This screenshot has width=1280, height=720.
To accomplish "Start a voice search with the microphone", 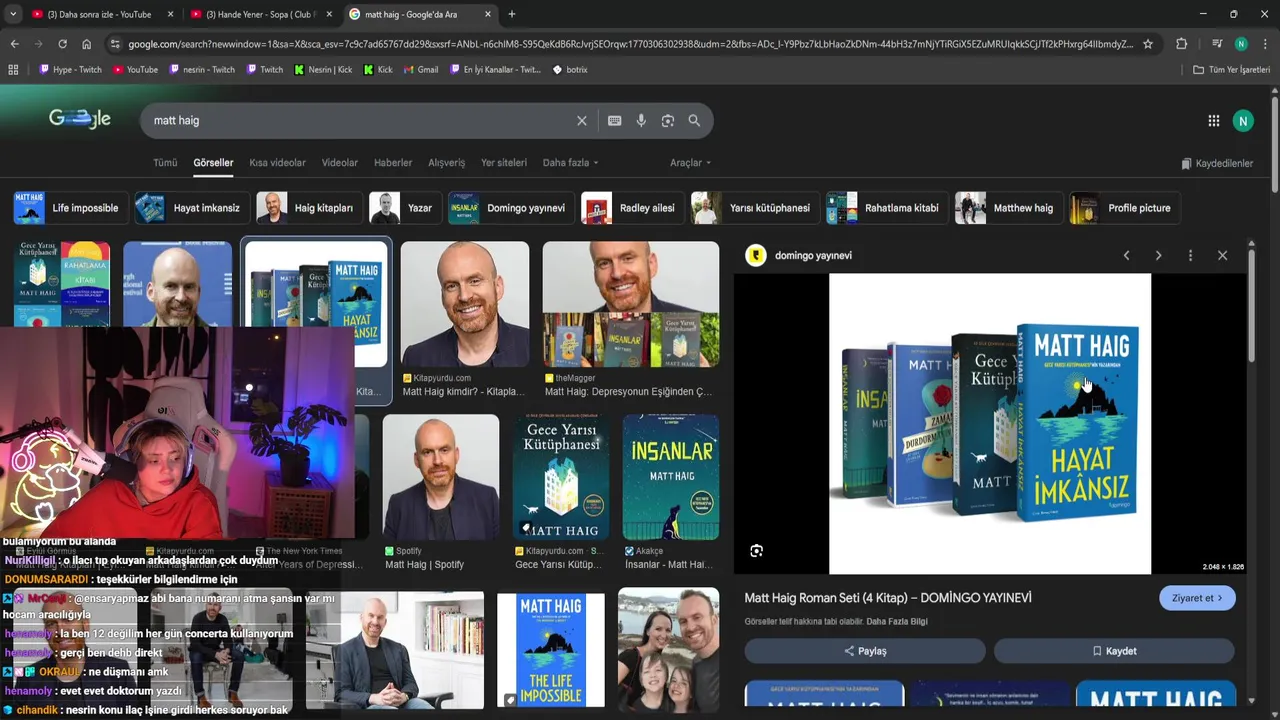I will pos(641,120).
